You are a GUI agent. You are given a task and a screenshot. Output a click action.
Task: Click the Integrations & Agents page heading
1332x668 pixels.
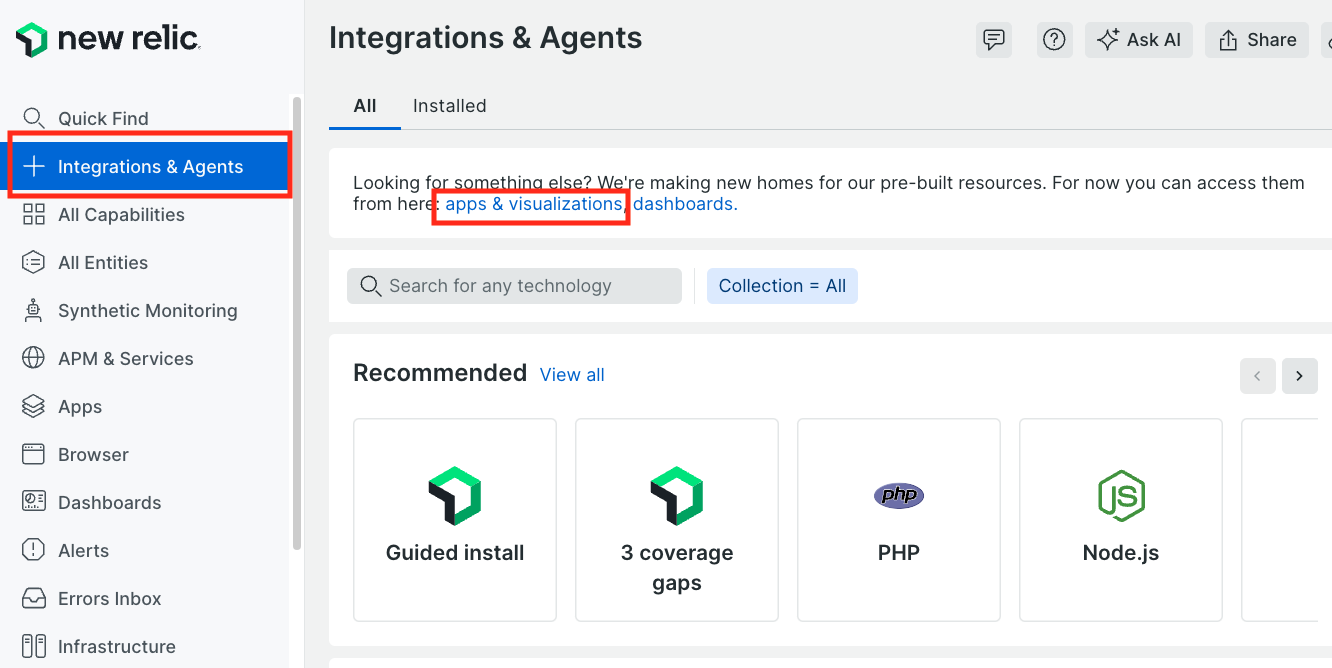click(x=486, y=38)
